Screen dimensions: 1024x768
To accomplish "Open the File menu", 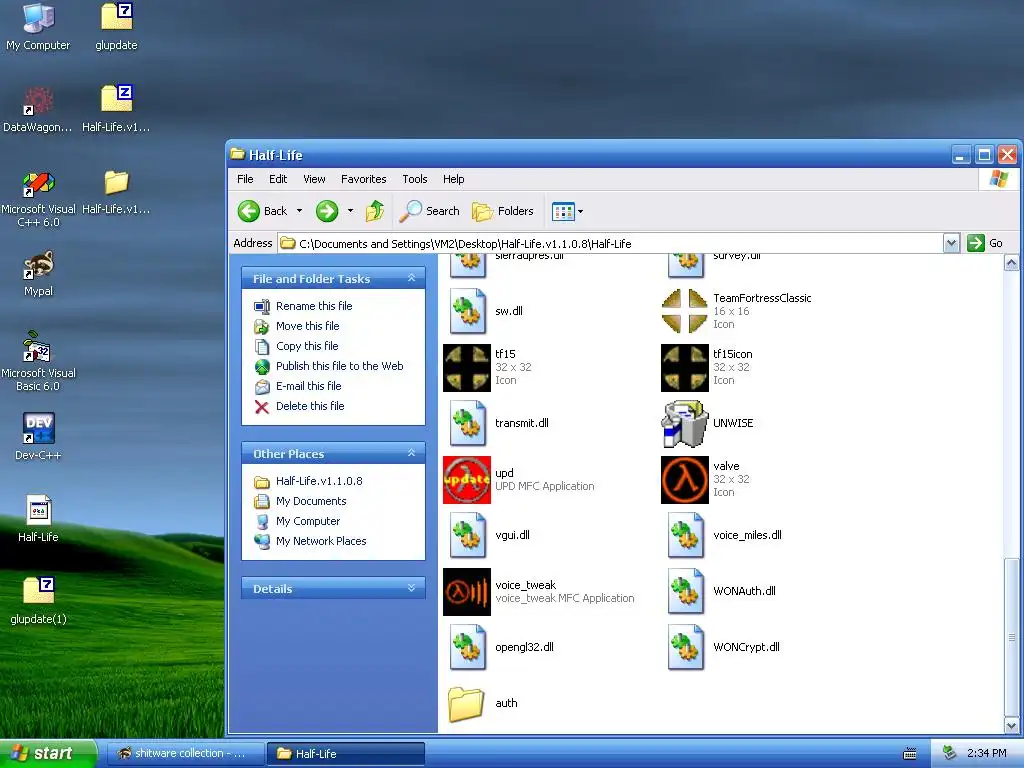I will (245, 179).
